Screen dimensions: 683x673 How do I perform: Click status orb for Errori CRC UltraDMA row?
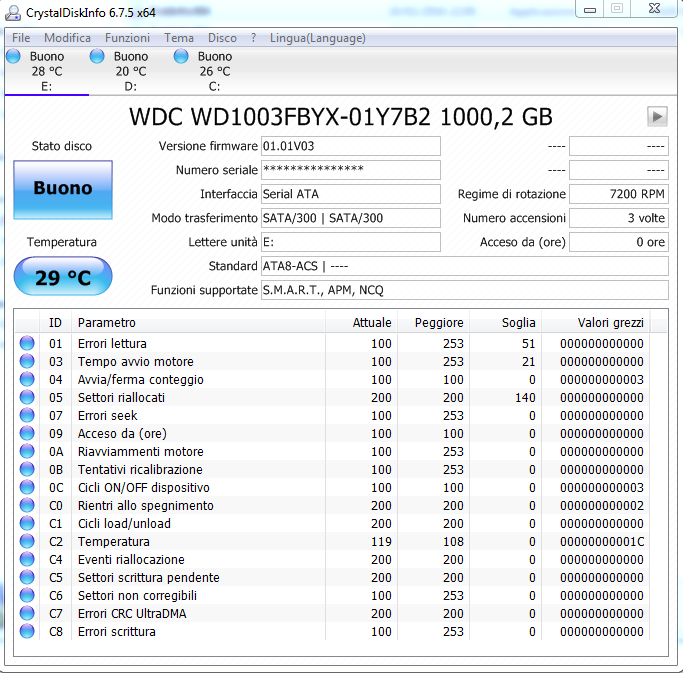[x=27, y=614]
